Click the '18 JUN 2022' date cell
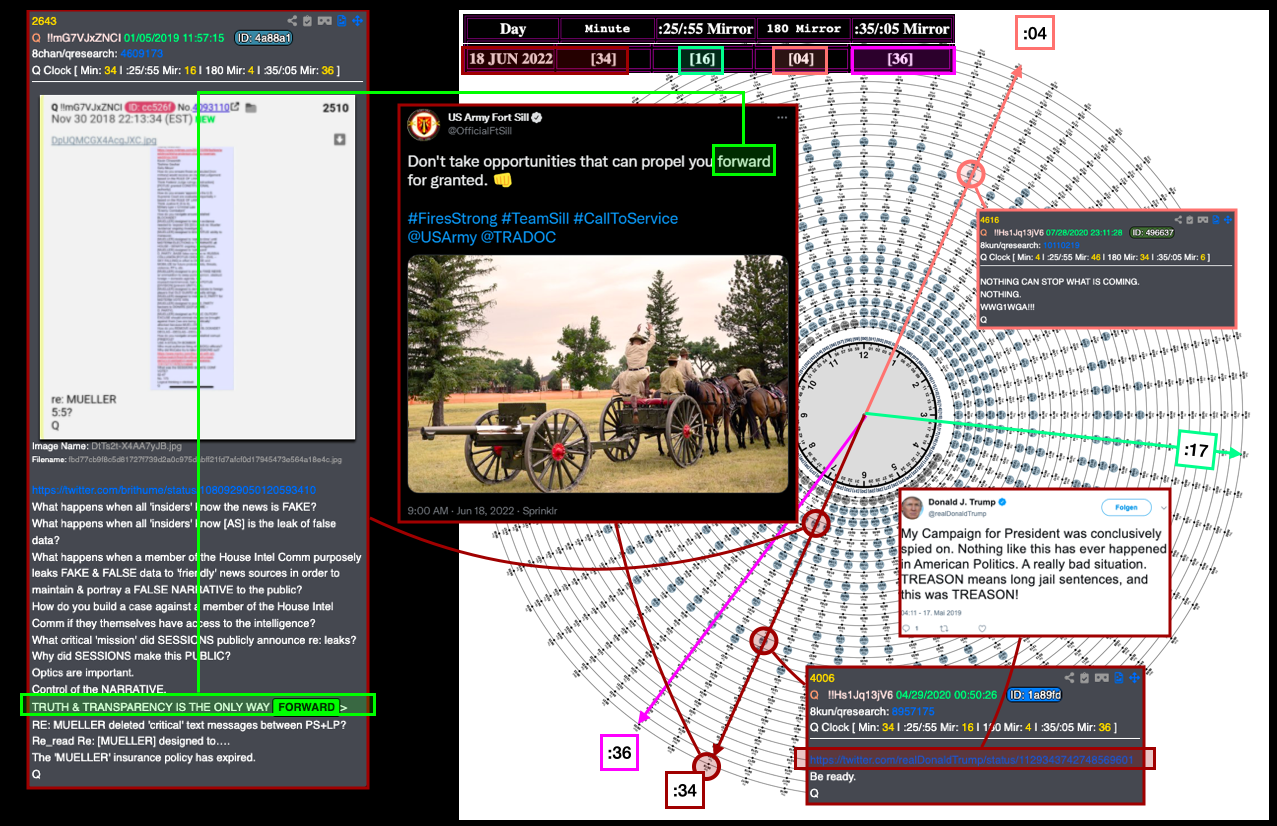 pos(511,59)
